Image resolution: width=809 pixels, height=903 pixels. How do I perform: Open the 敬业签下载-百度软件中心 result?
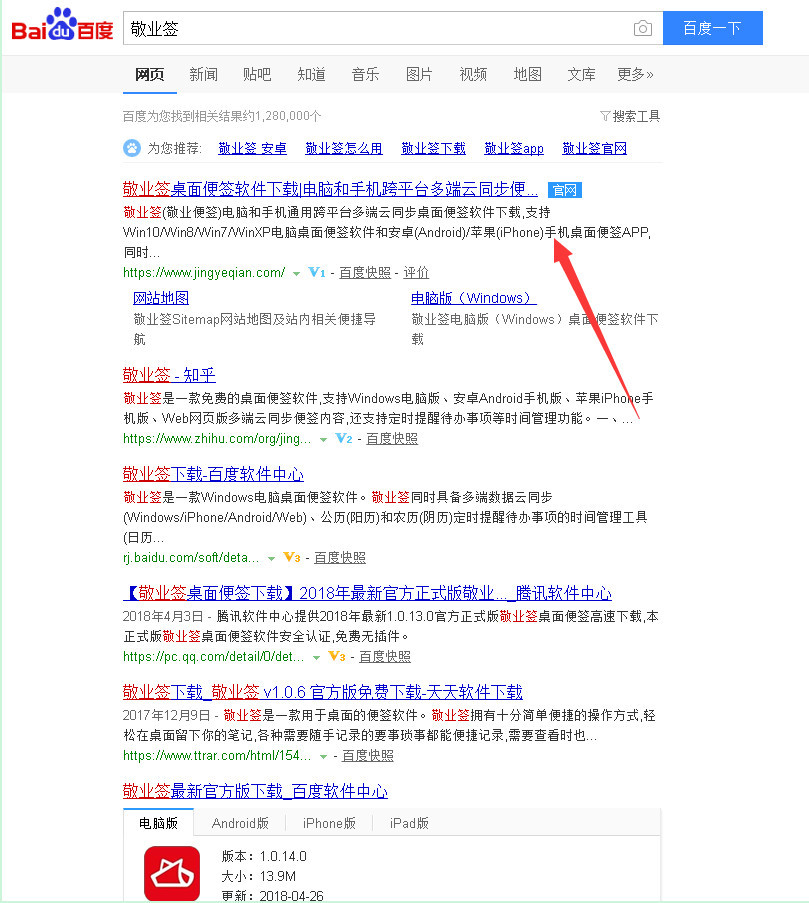pos(213,474)
